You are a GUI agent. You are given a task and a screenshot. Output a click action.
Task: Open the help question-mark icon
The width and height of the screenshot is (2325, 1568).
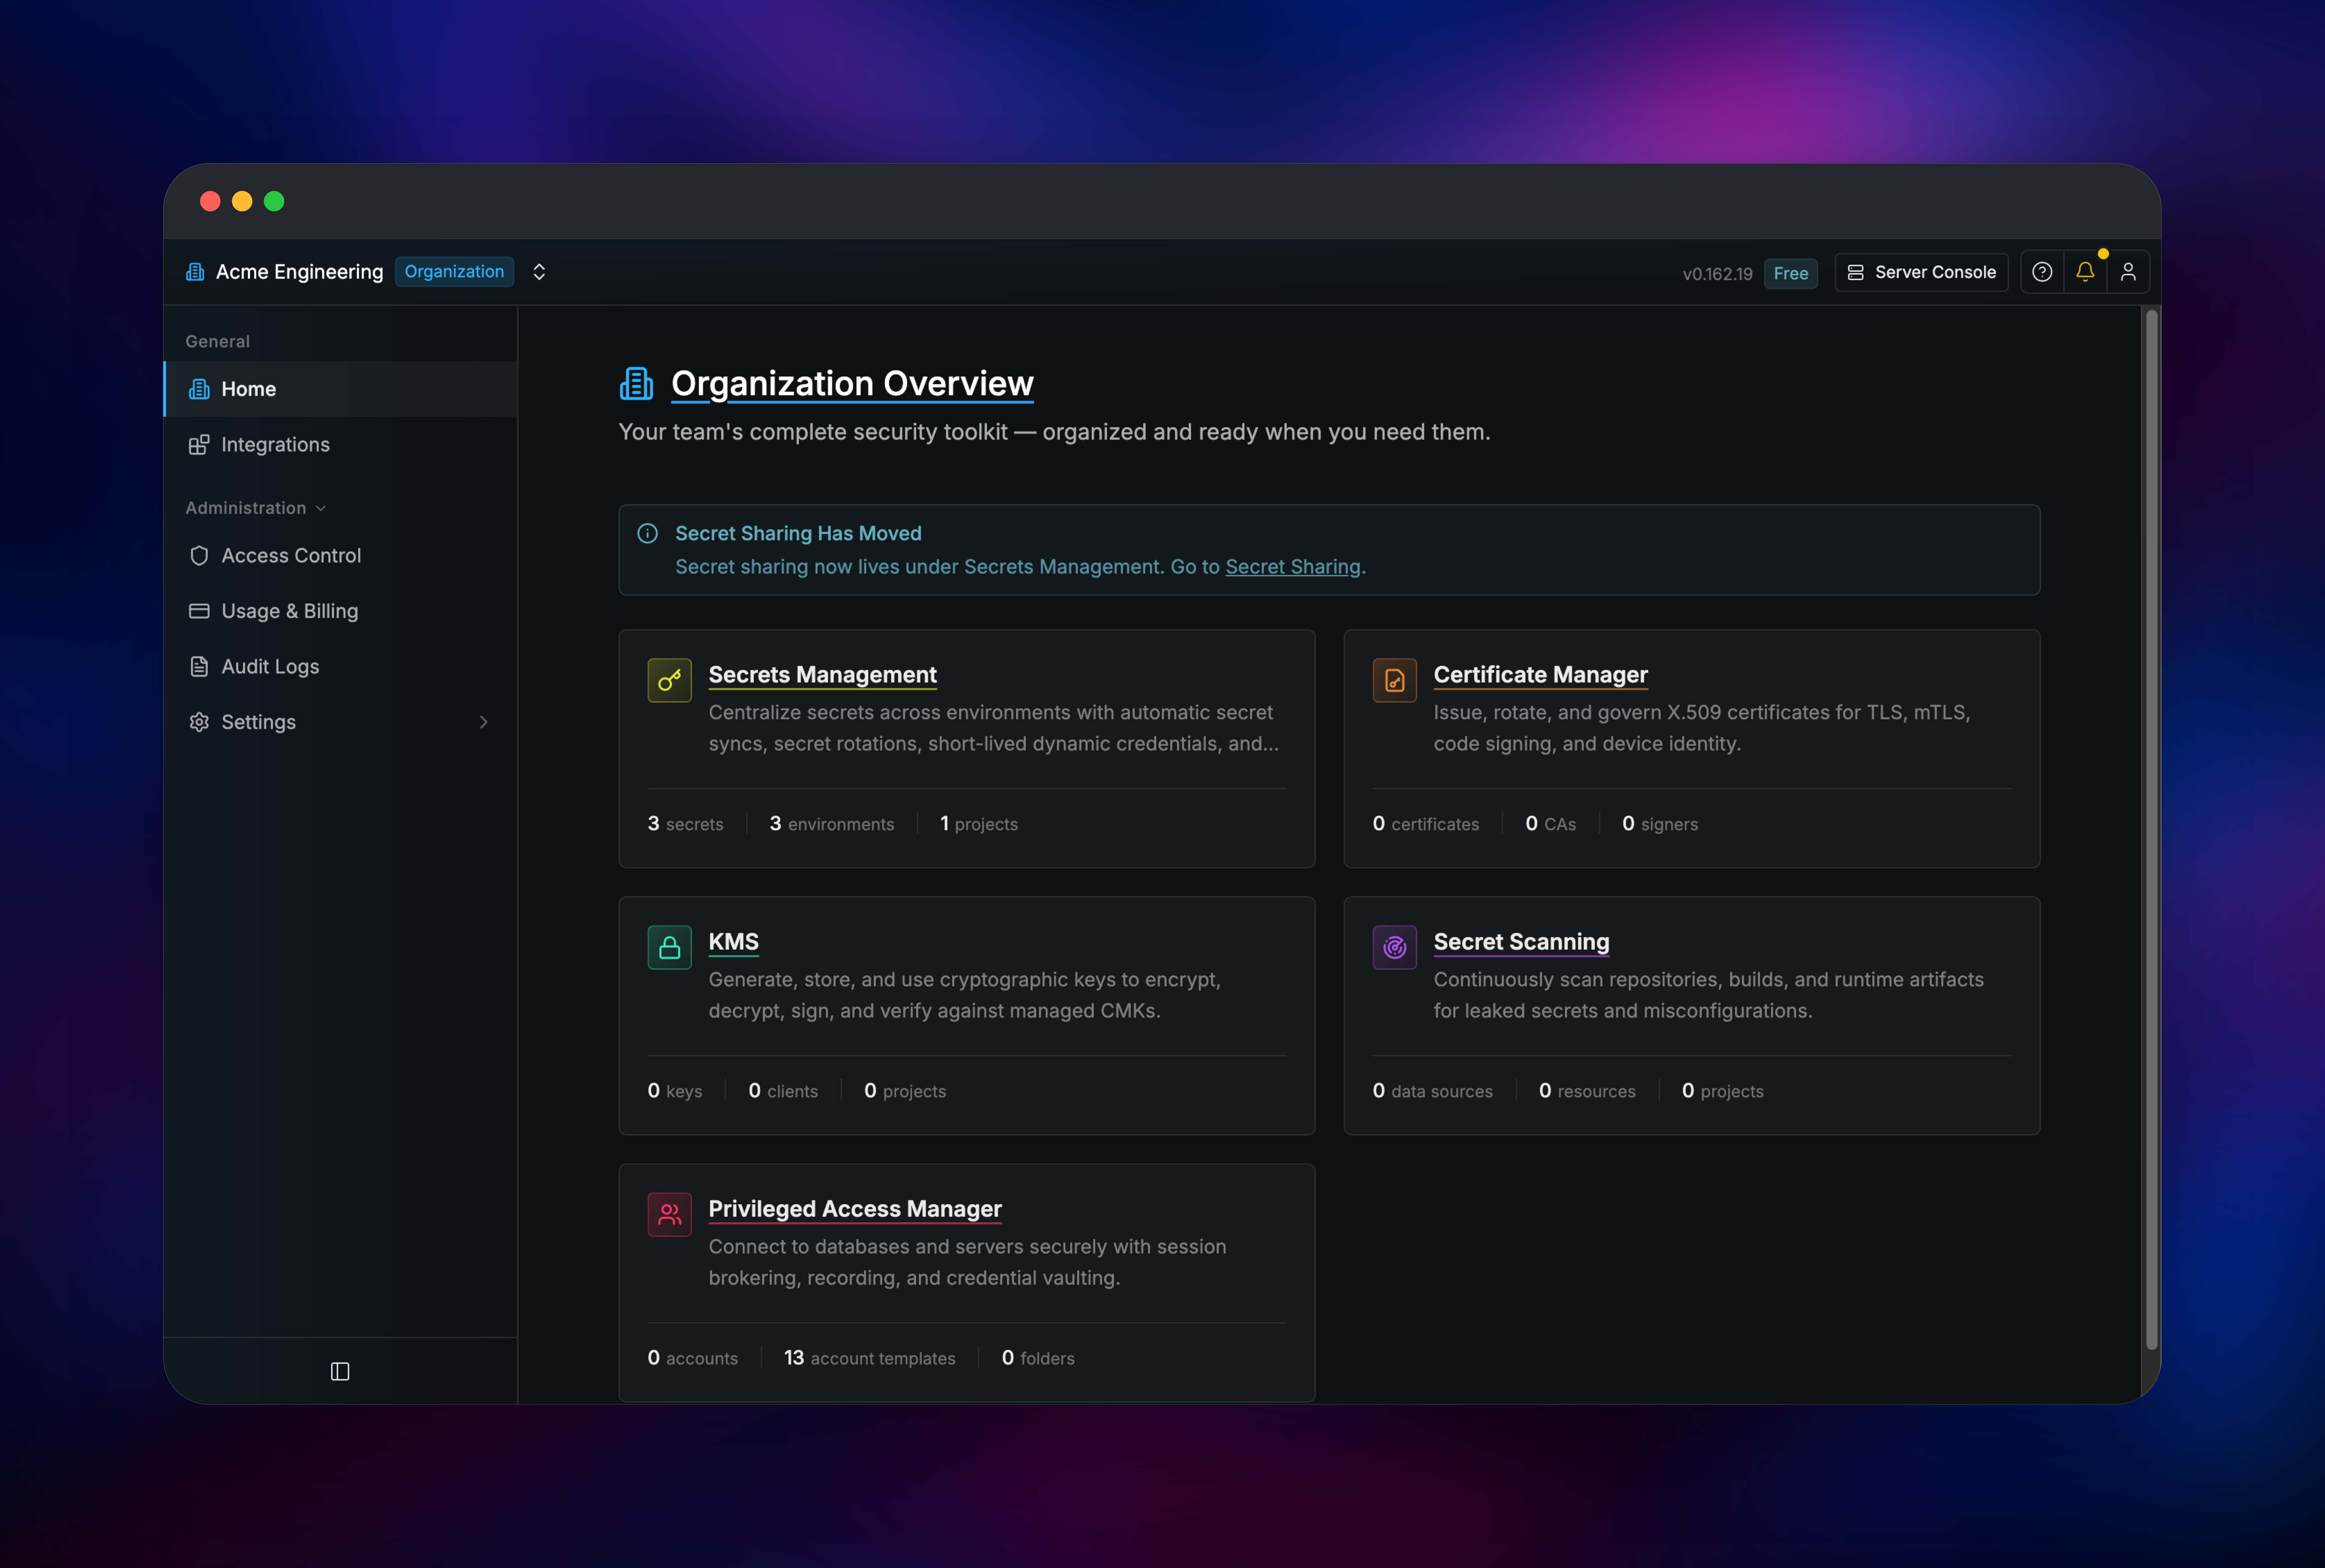click(2042, 272)
